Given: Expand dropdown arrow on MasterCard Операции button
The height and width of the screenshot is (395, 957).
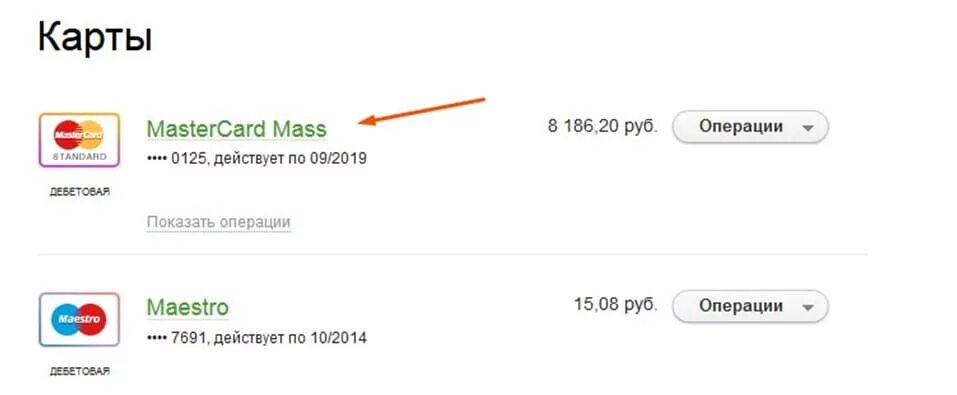Looking at the screenshot, I should tap(807, 128).
